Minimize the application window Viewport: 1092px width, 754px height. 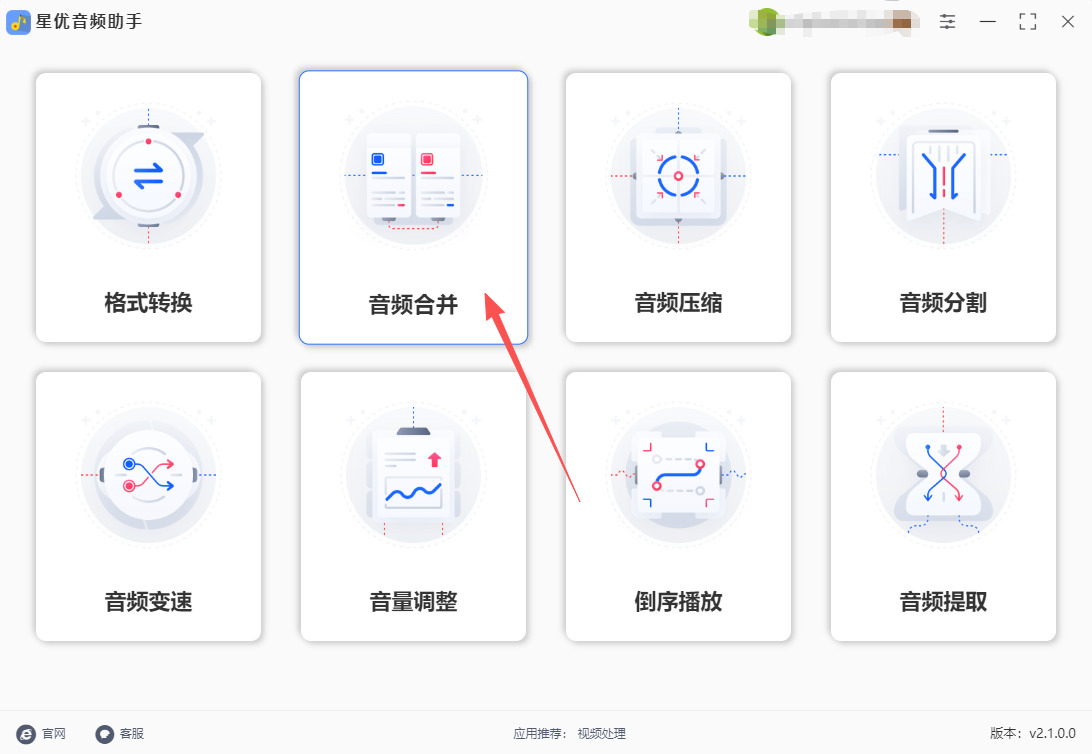pos(988,22)
